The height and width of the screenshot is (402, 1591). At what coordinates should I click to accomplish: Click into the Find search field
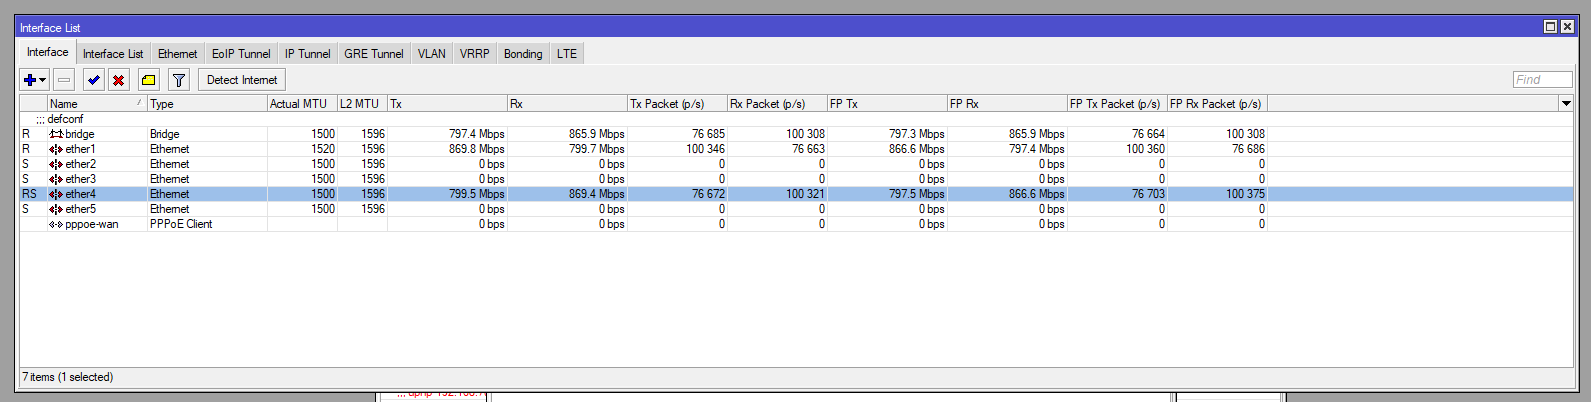point(1542,80)
